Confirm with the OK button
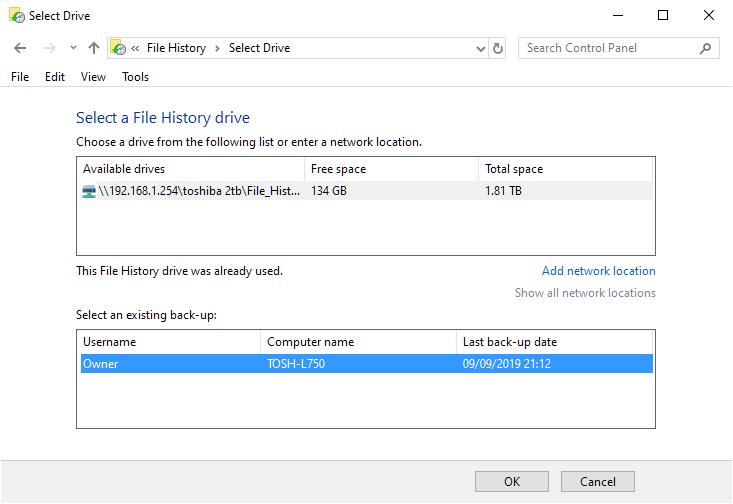The height and width of the screenshot is (504, 733). pyautogui.click(x=512, y=482)
